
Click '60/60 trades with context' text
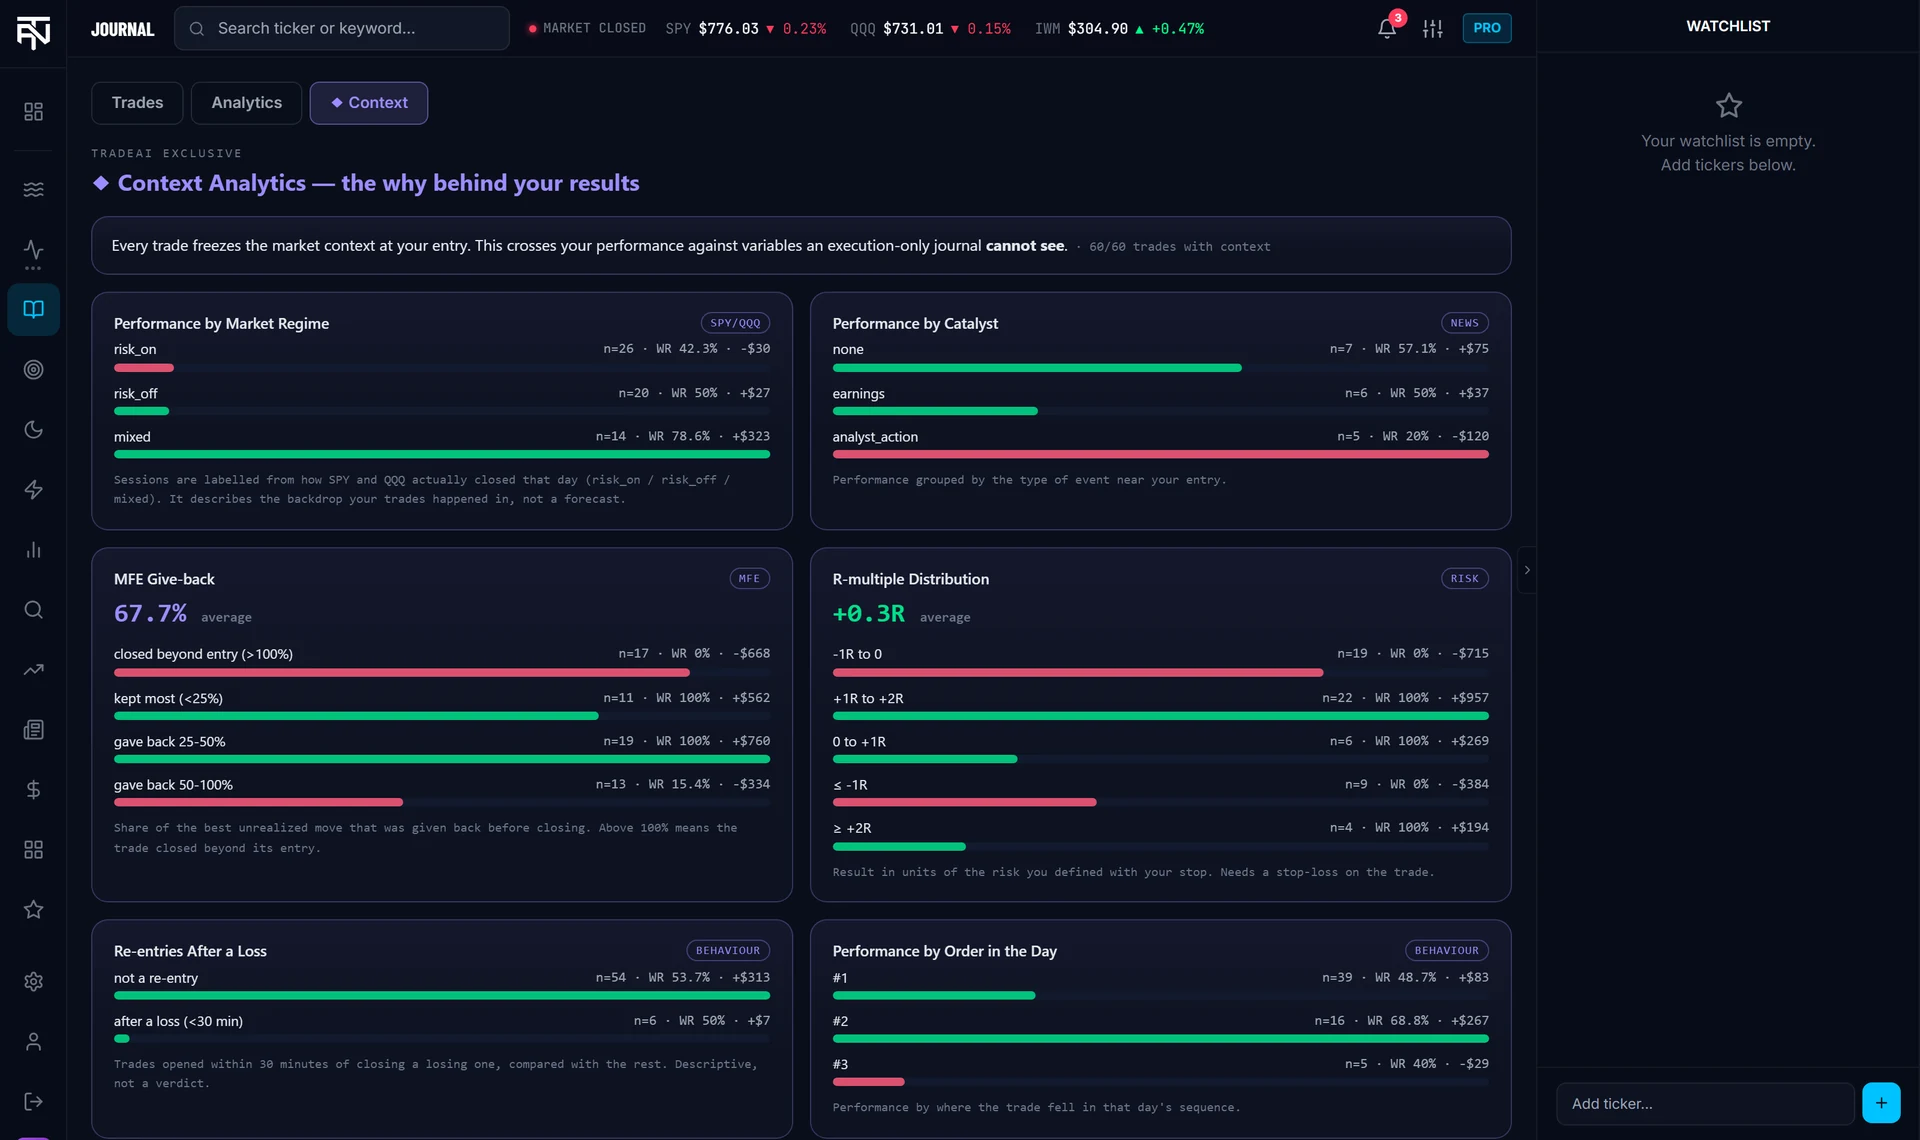point(1179,246)
